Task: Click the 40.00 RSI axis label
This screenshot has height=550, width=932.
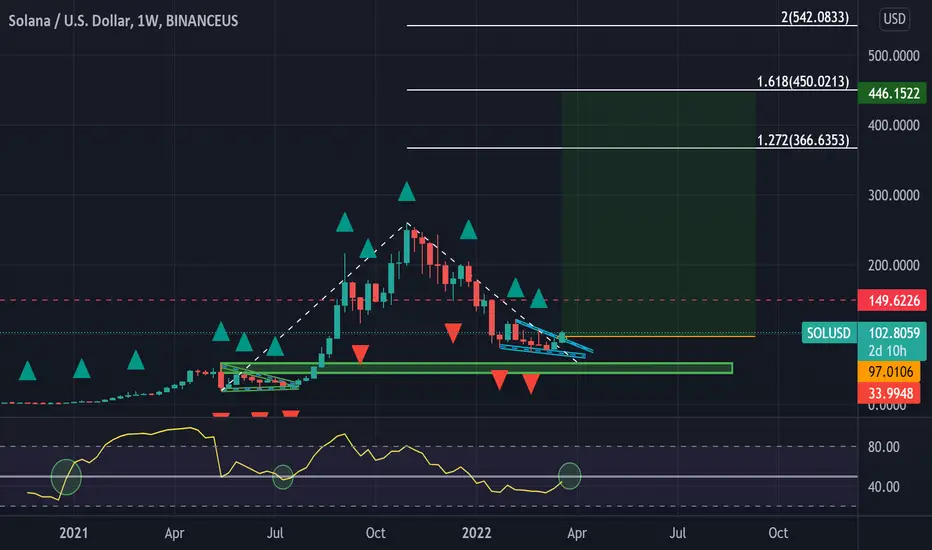Action: 883,487
